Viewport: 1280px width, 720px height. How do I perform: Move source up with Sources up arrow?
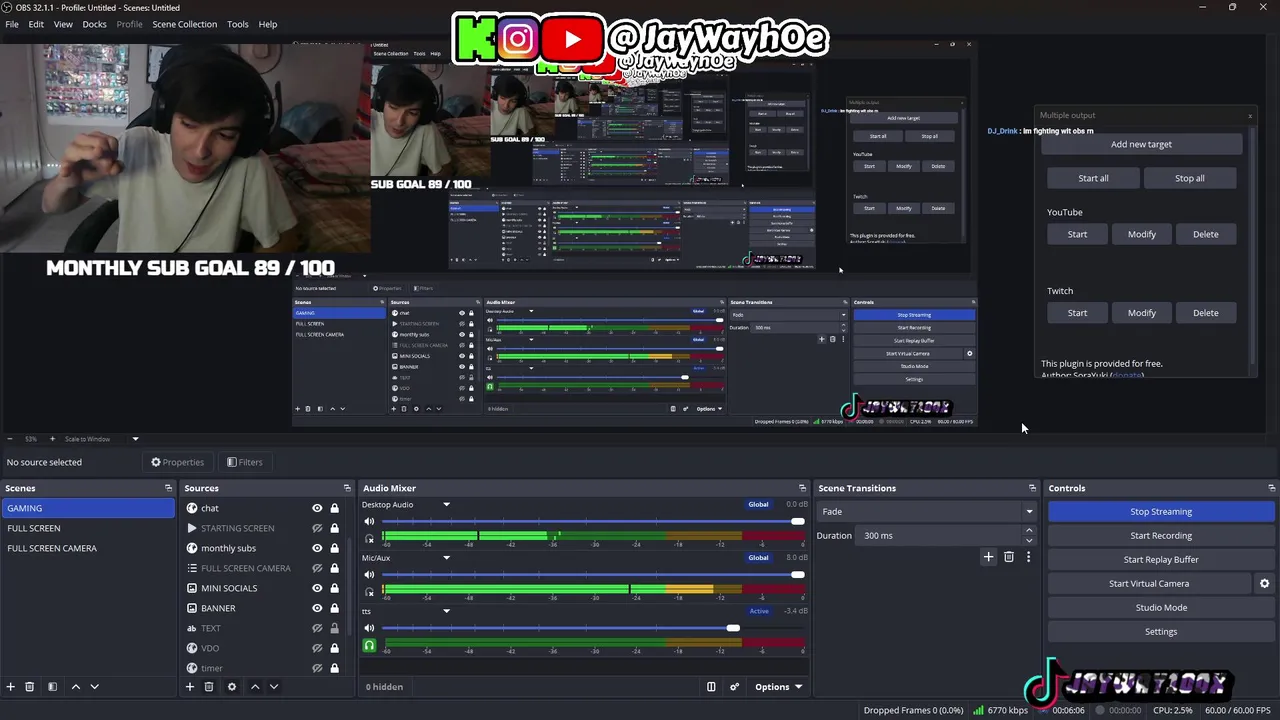pyautogui.click(x=255, y=687)
